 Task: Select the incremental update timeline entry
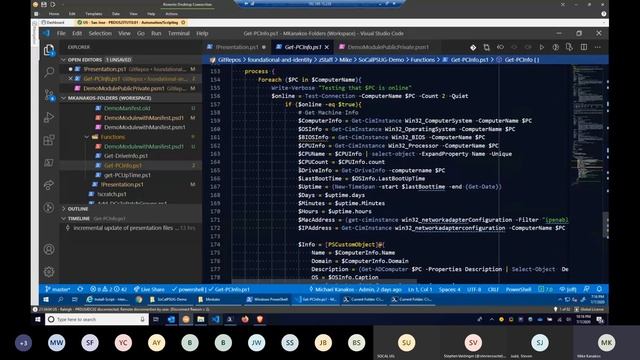(x=131, y=228)
